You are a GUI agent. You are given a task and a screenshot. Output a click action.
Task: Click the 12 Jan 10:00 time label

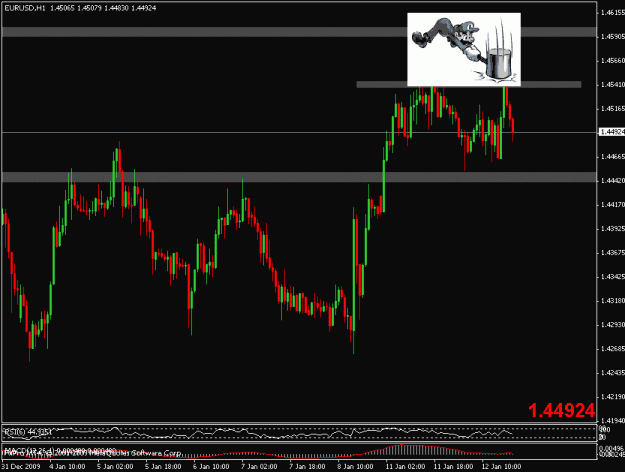pos(501,466)
